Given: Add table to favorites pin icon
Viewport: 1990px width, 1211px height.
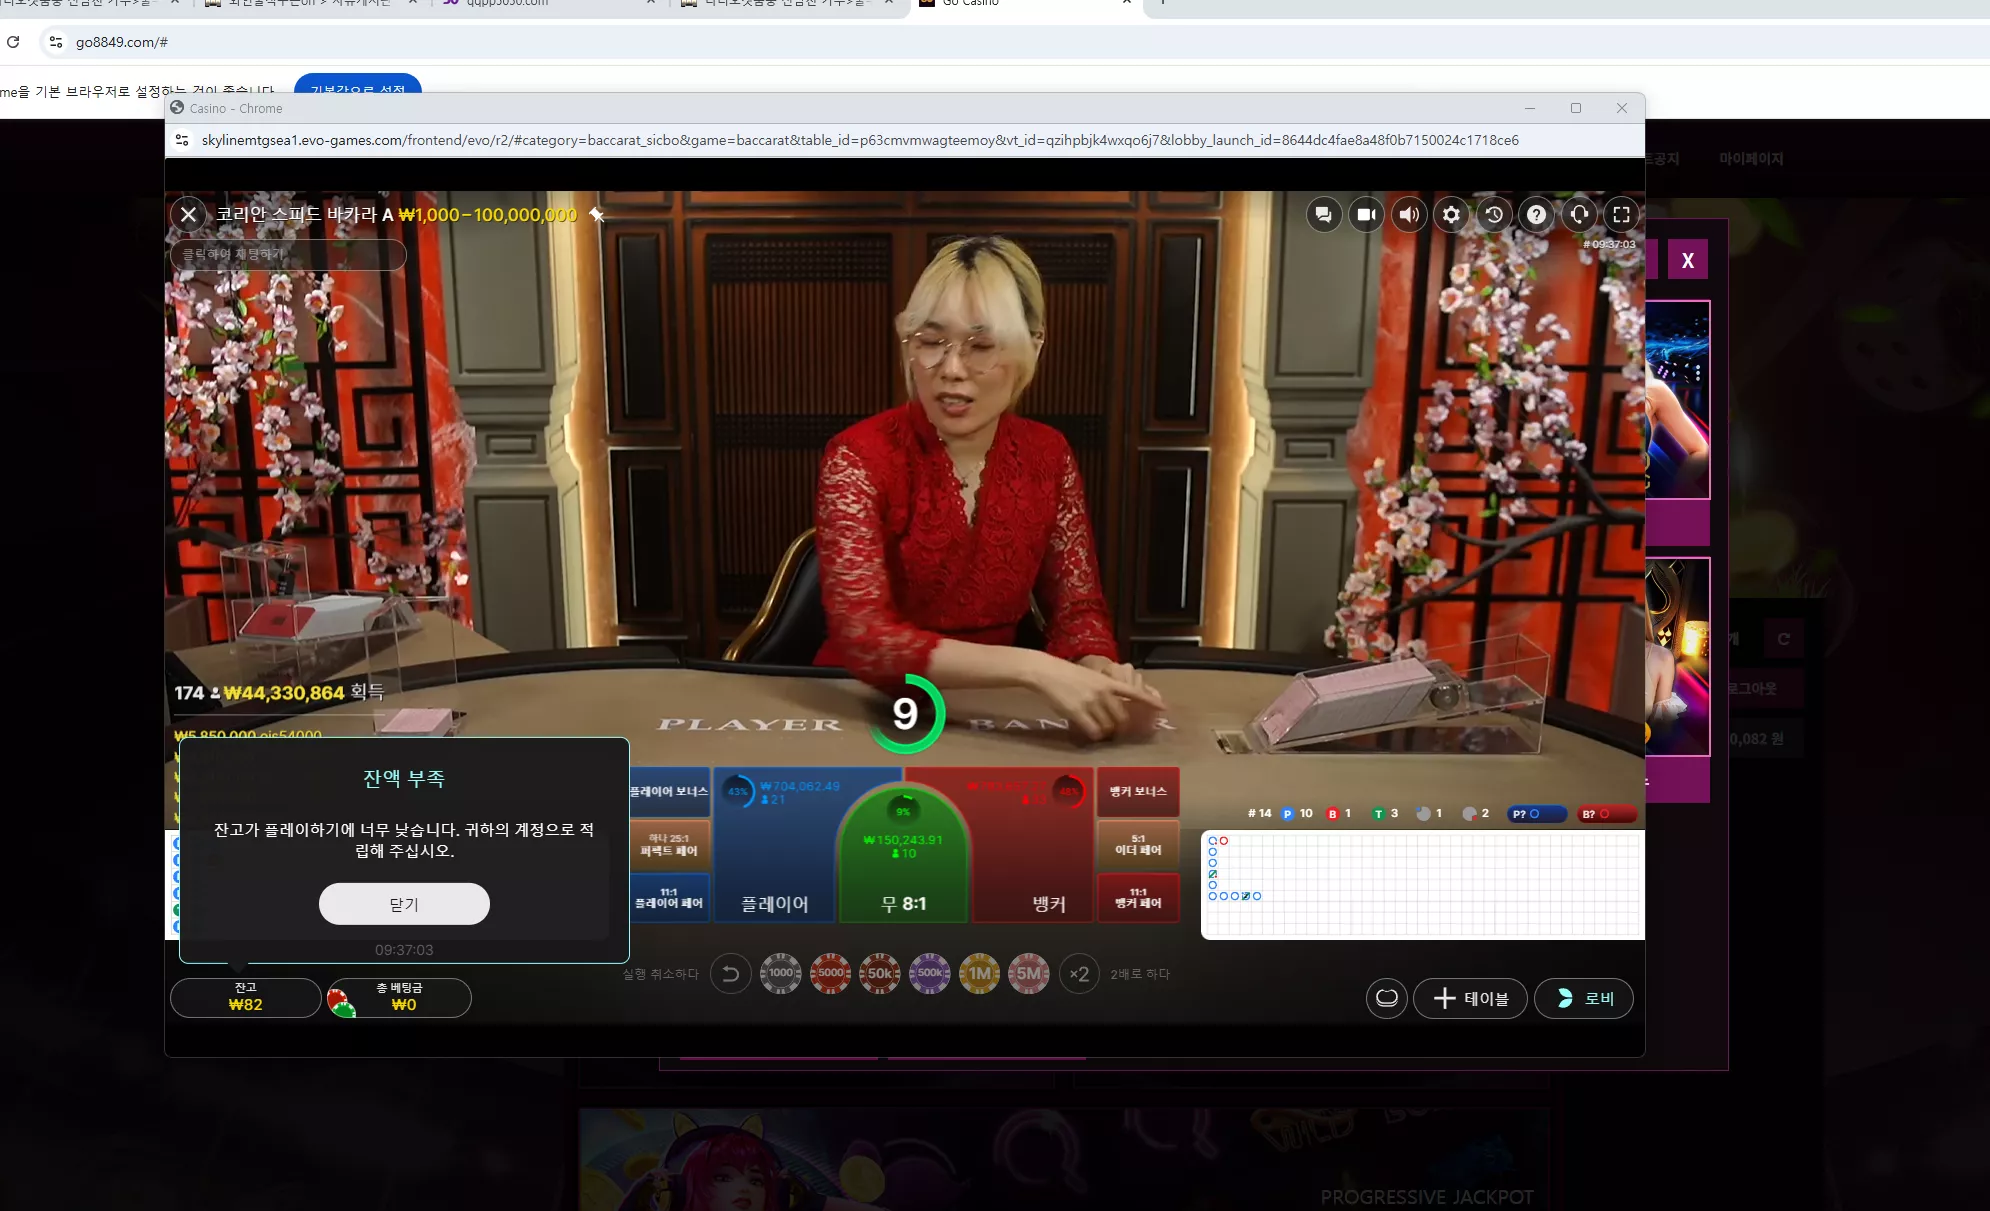Looking at the screenshot, I should [597, 214].
